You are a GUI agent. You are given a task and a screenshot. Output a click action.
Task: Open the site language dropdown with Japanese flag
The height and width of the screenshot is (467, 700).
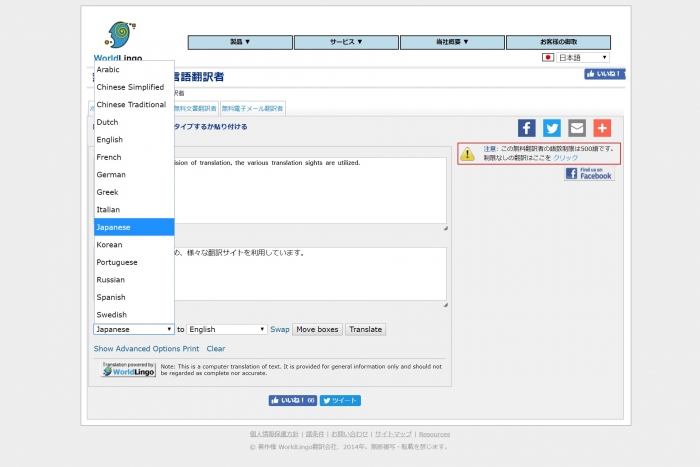pyautogui.click(x=576, y=58)
